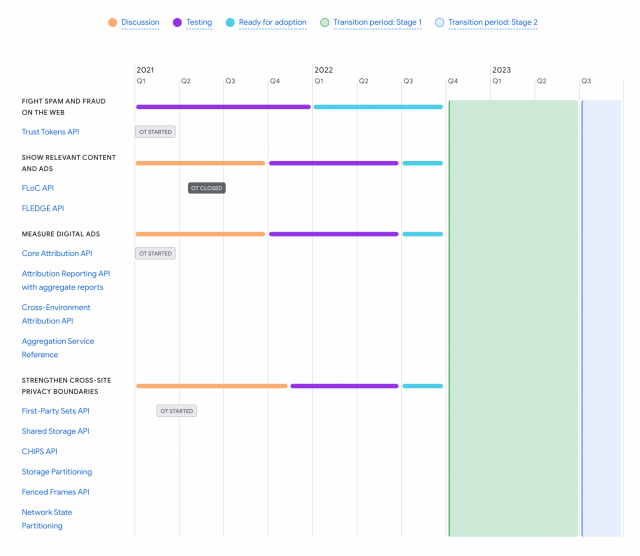
Task: Click the Shared Storage API link
Action: (56, 431)
